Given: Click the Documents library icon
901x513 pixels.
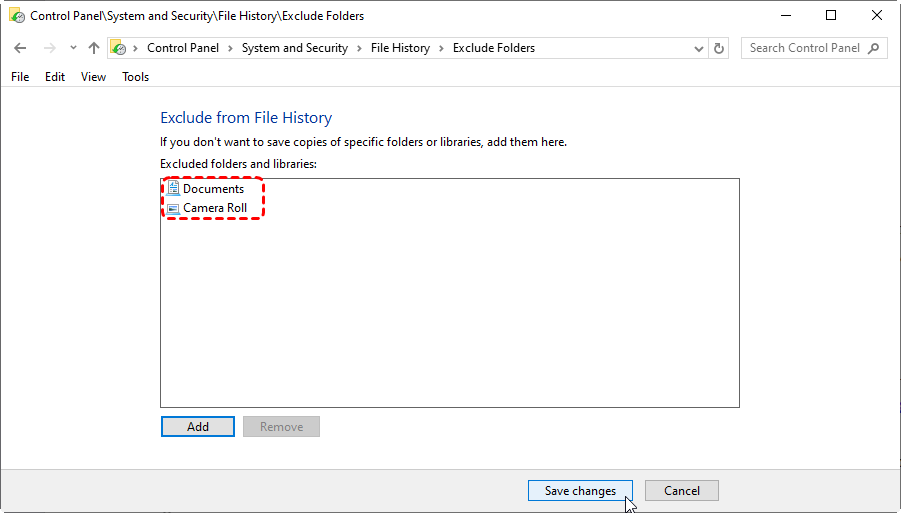Looking at the screenshot, I should (x=173, y=189).
